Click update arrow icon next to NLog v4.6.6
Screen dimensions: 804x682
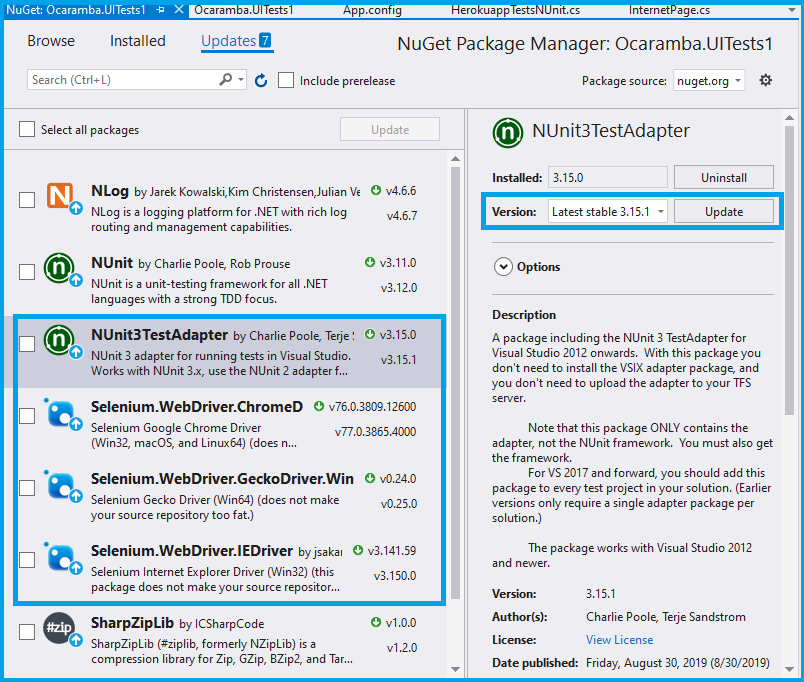click(x=376, y=190)
